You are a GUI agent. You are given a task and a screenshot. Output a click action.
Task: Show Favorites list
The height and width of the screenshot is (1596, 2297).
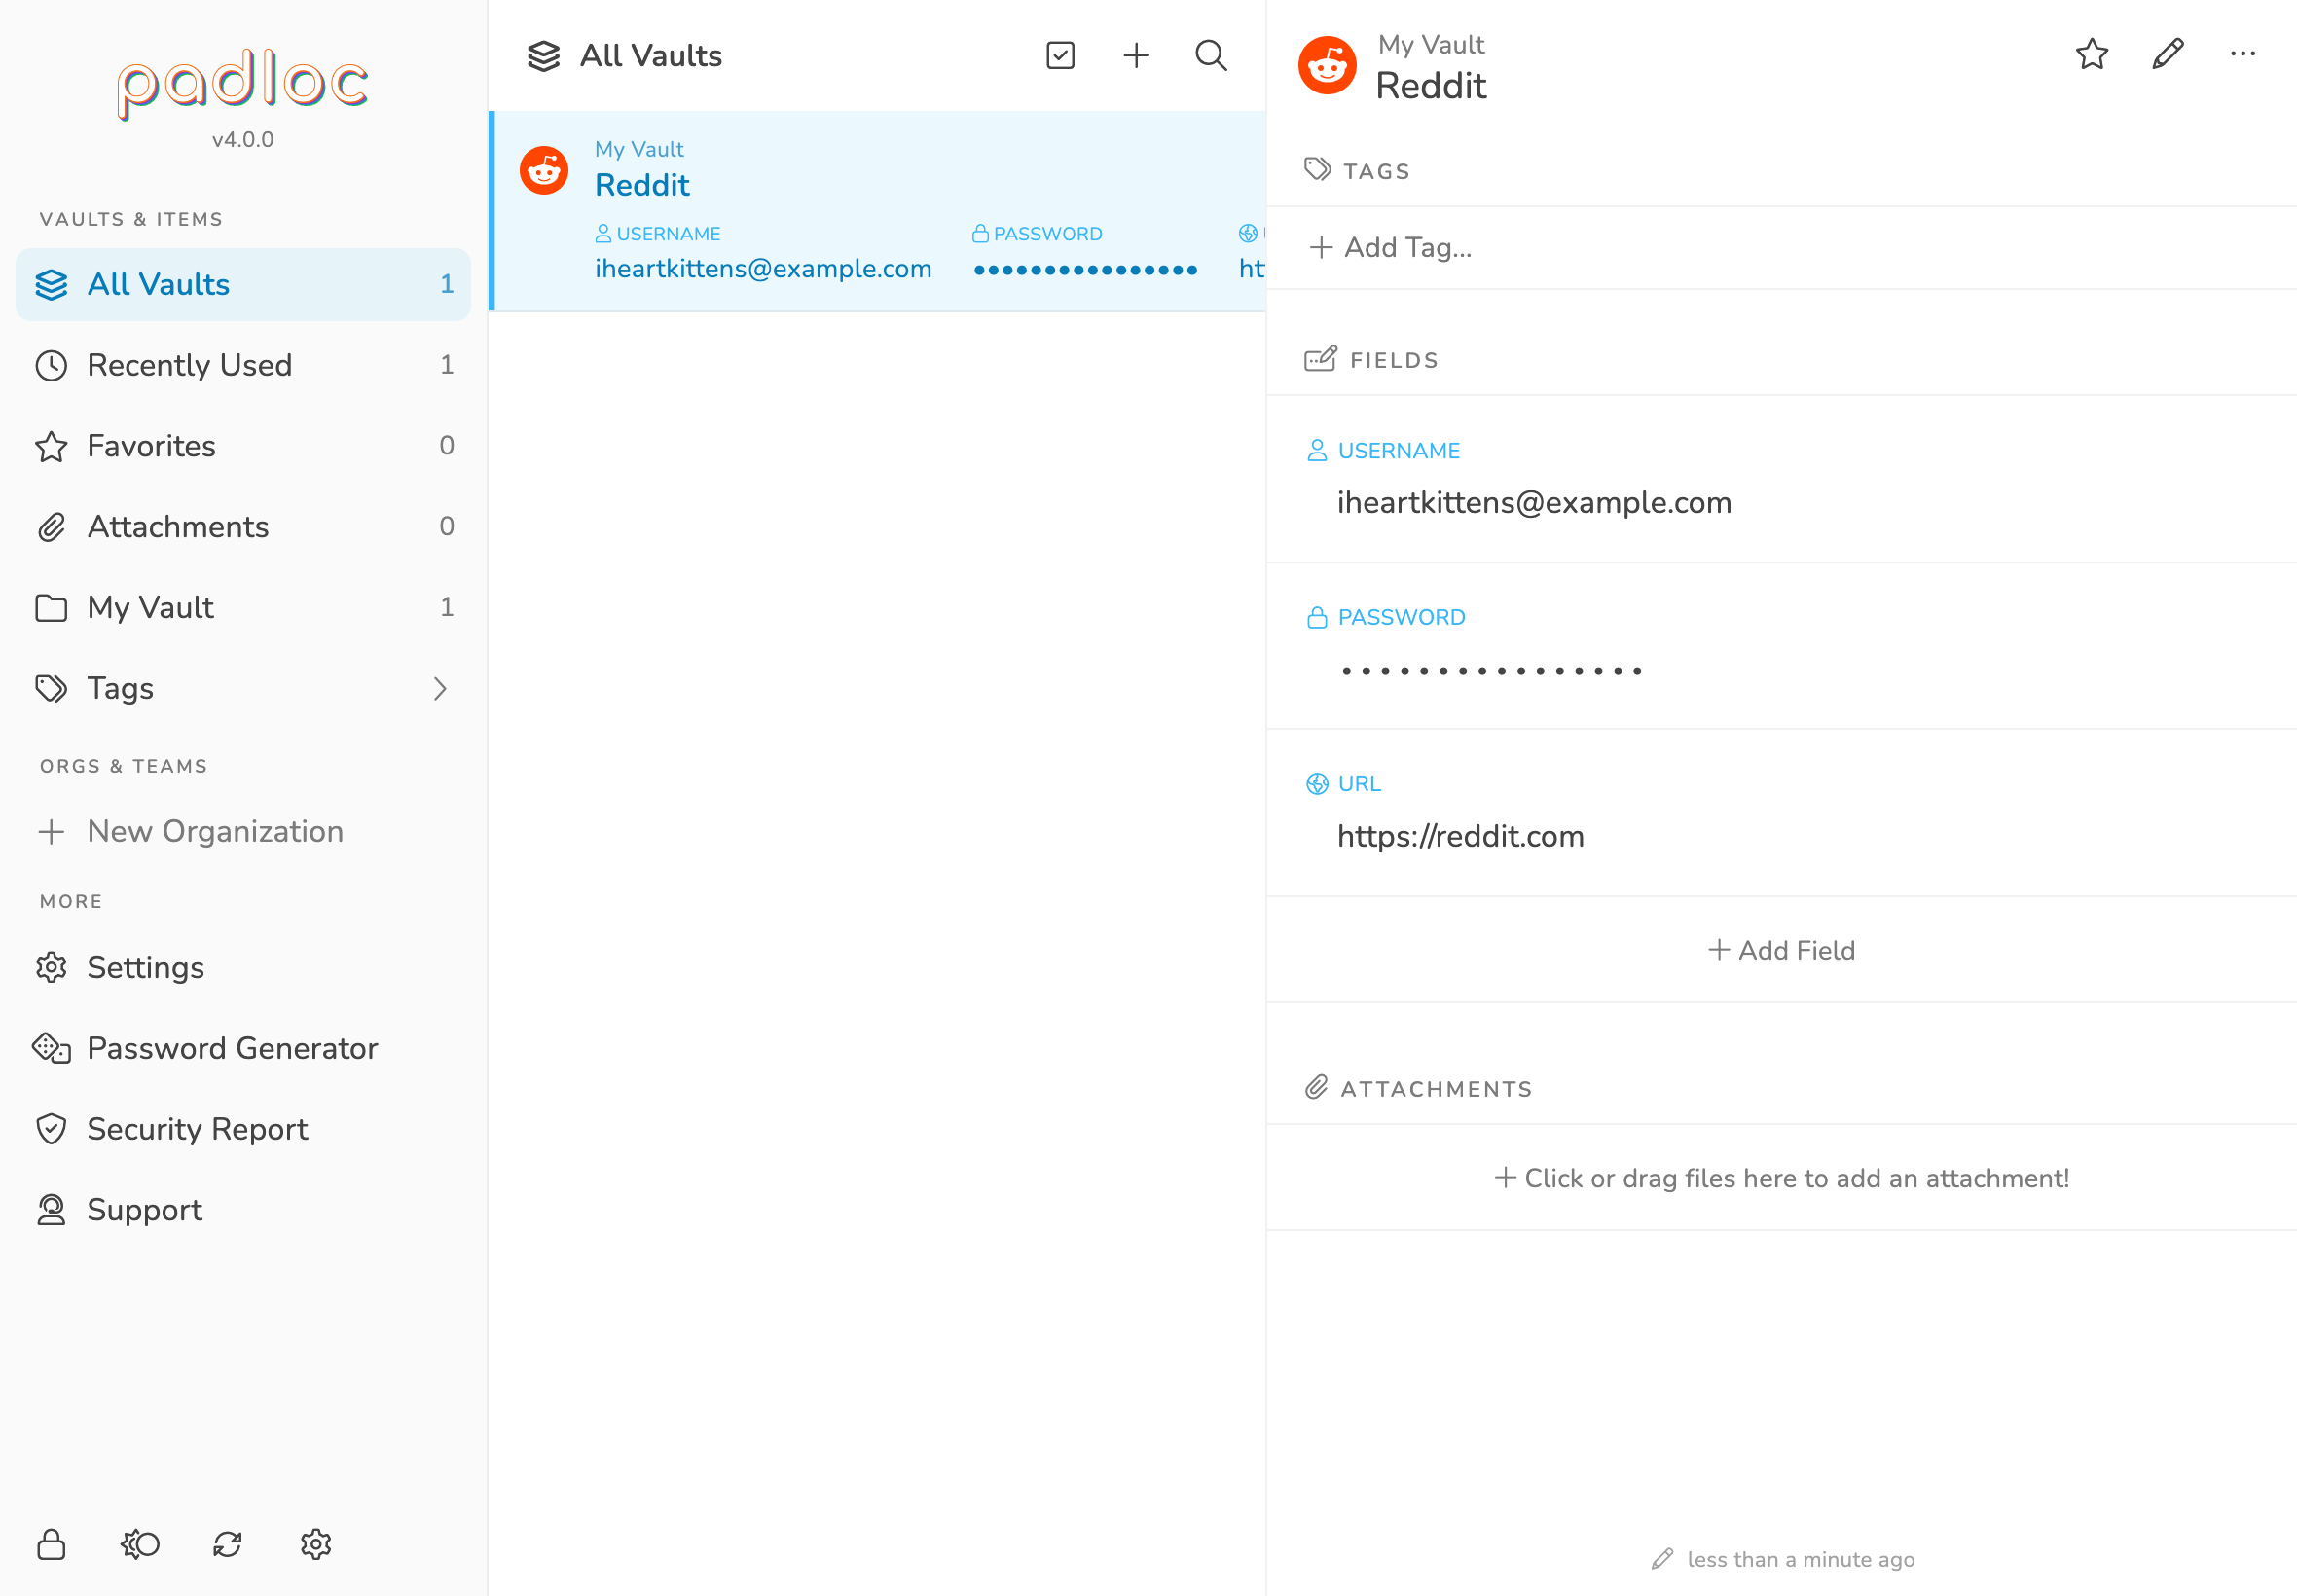243,446
